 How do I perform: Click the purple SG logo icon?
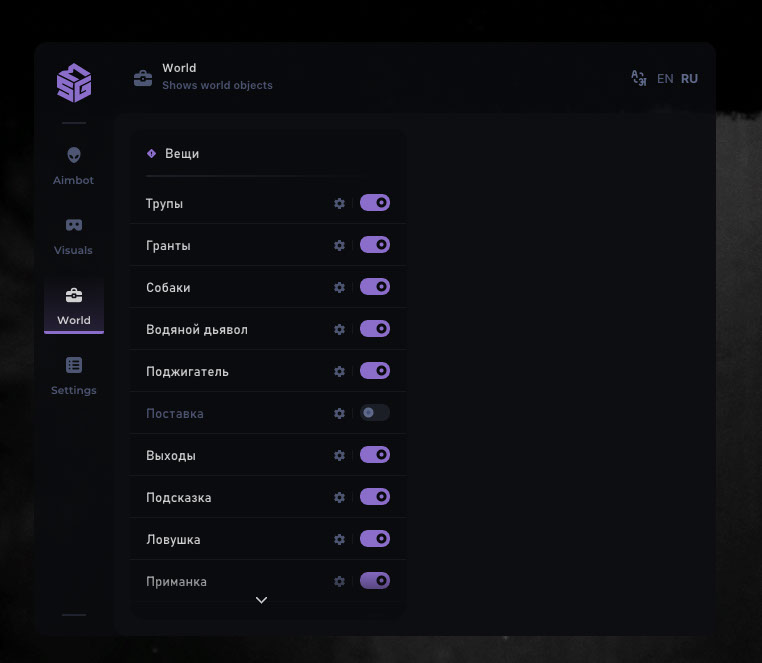(74, 82)
